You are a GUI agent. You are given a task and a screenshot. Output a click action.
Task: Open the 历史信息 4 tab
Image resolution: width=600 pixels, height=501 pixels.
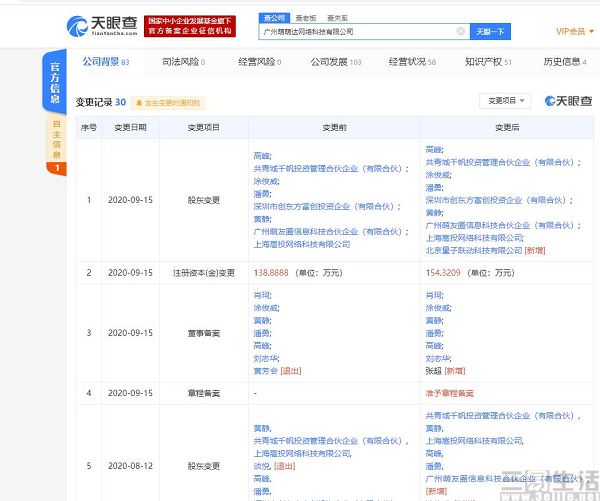(565, 62)
